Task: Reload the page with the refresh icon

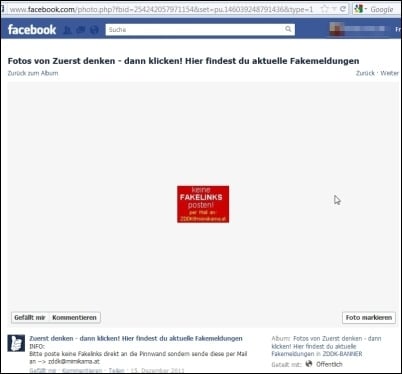Action: [x=343, y=9]
